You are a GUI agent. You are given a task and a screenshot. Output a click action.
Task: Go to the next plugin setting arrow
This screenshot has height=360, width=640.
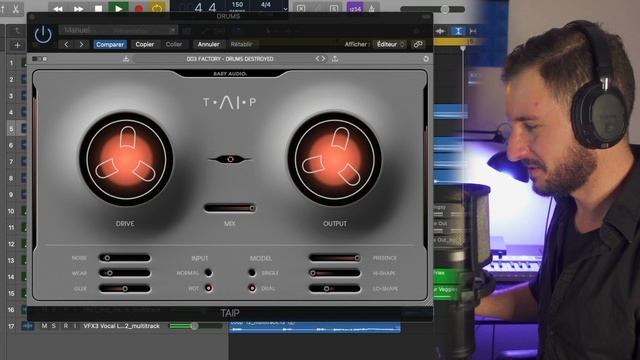click(81, 44)
